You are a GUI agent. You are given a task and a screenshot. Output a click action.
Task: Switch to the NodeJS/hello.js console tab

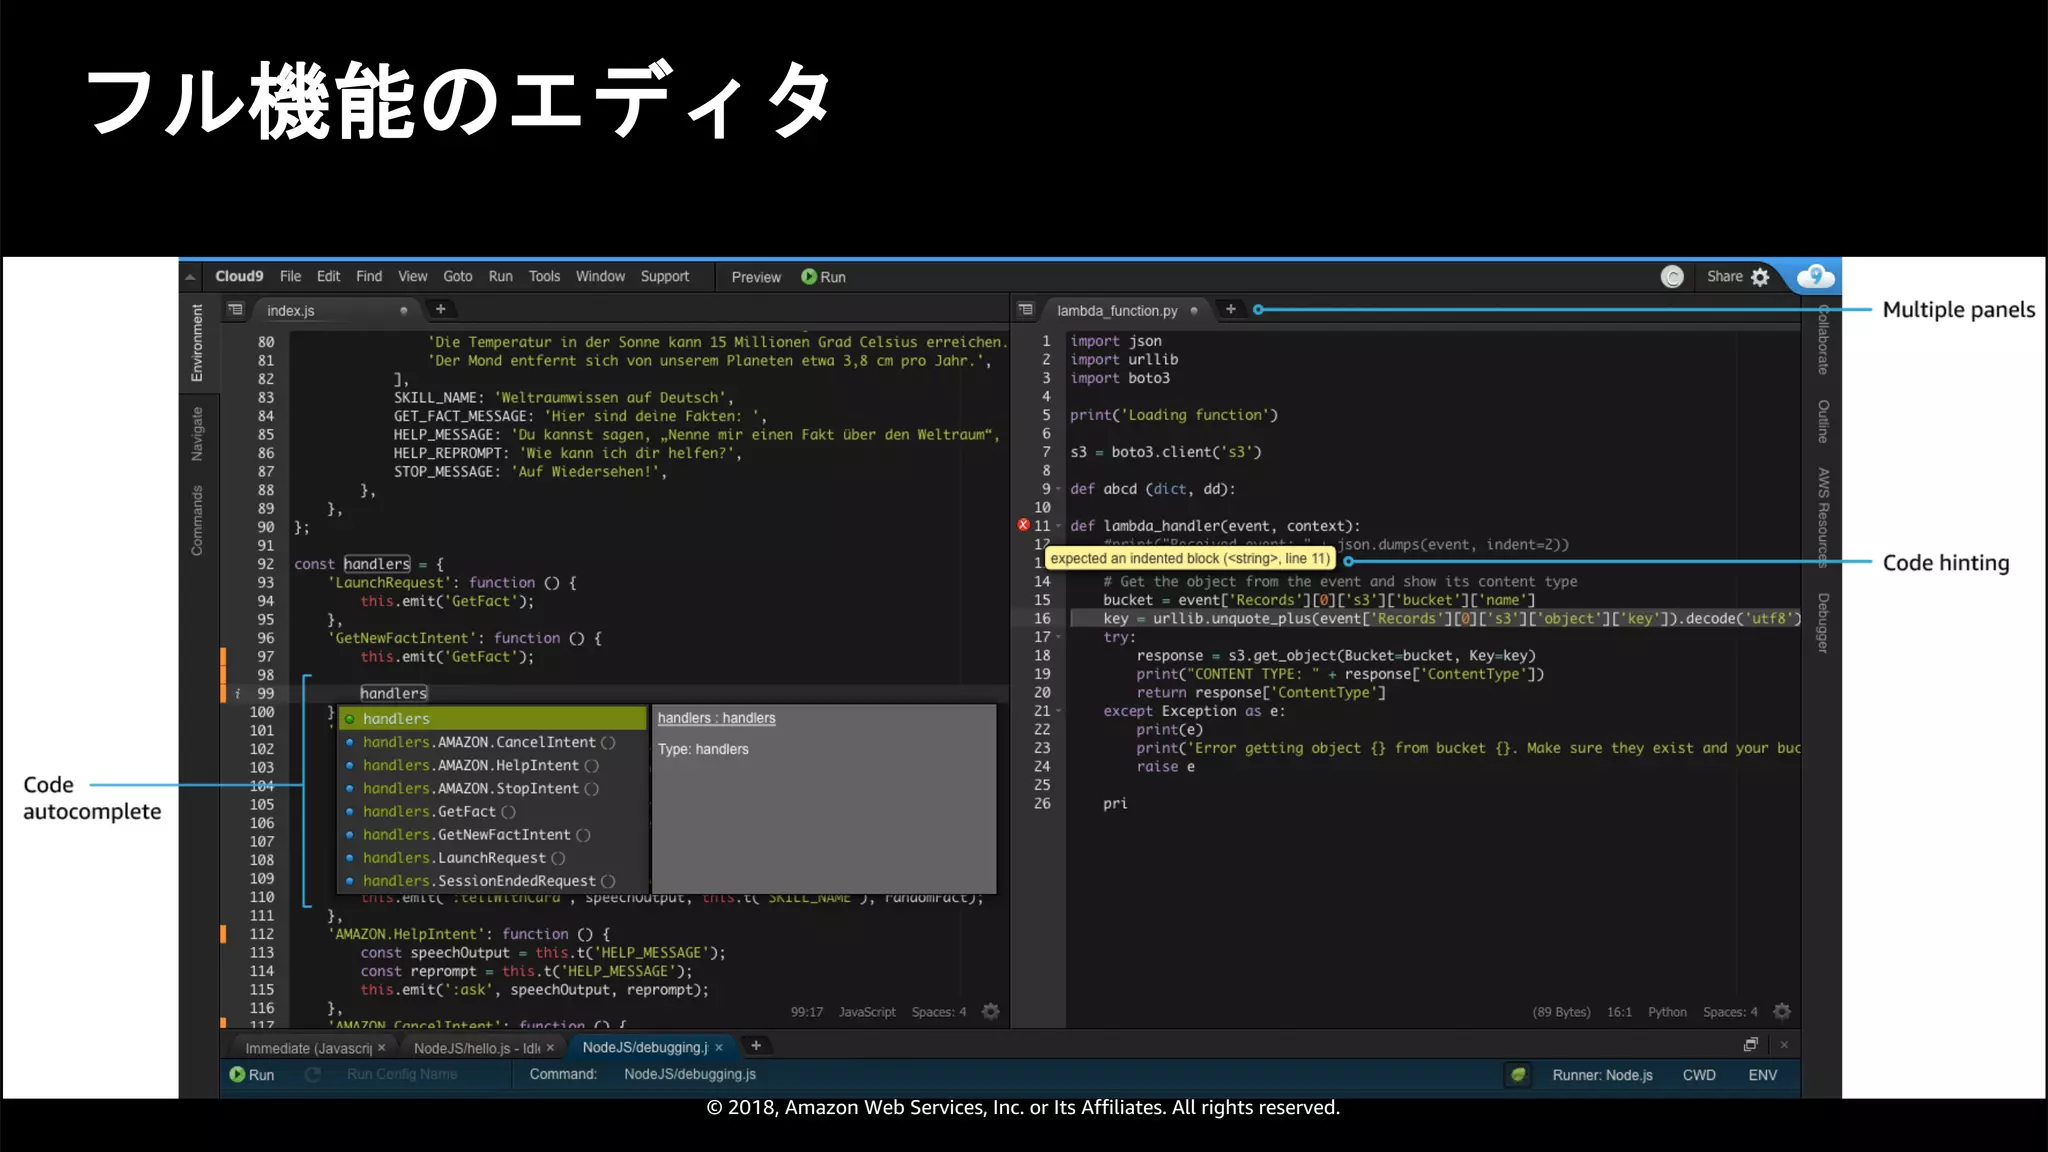click(x=476, y=1048)
